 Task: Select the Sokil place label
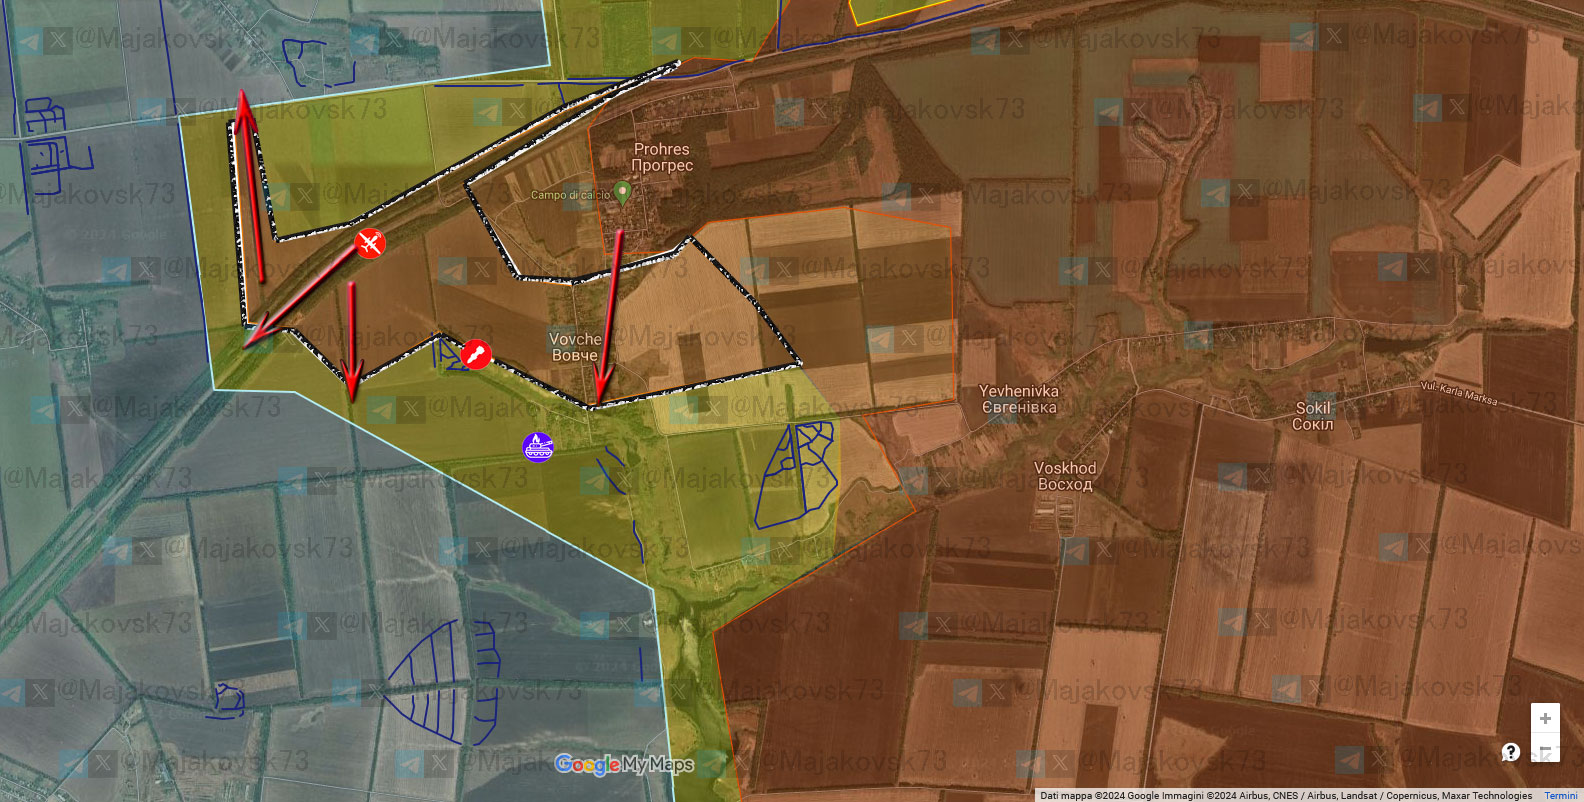click(x=1313, y=416)
